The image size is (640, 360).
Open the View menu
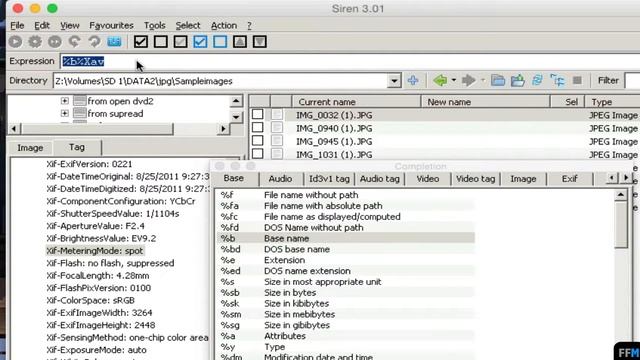click(x=70, y=25)
